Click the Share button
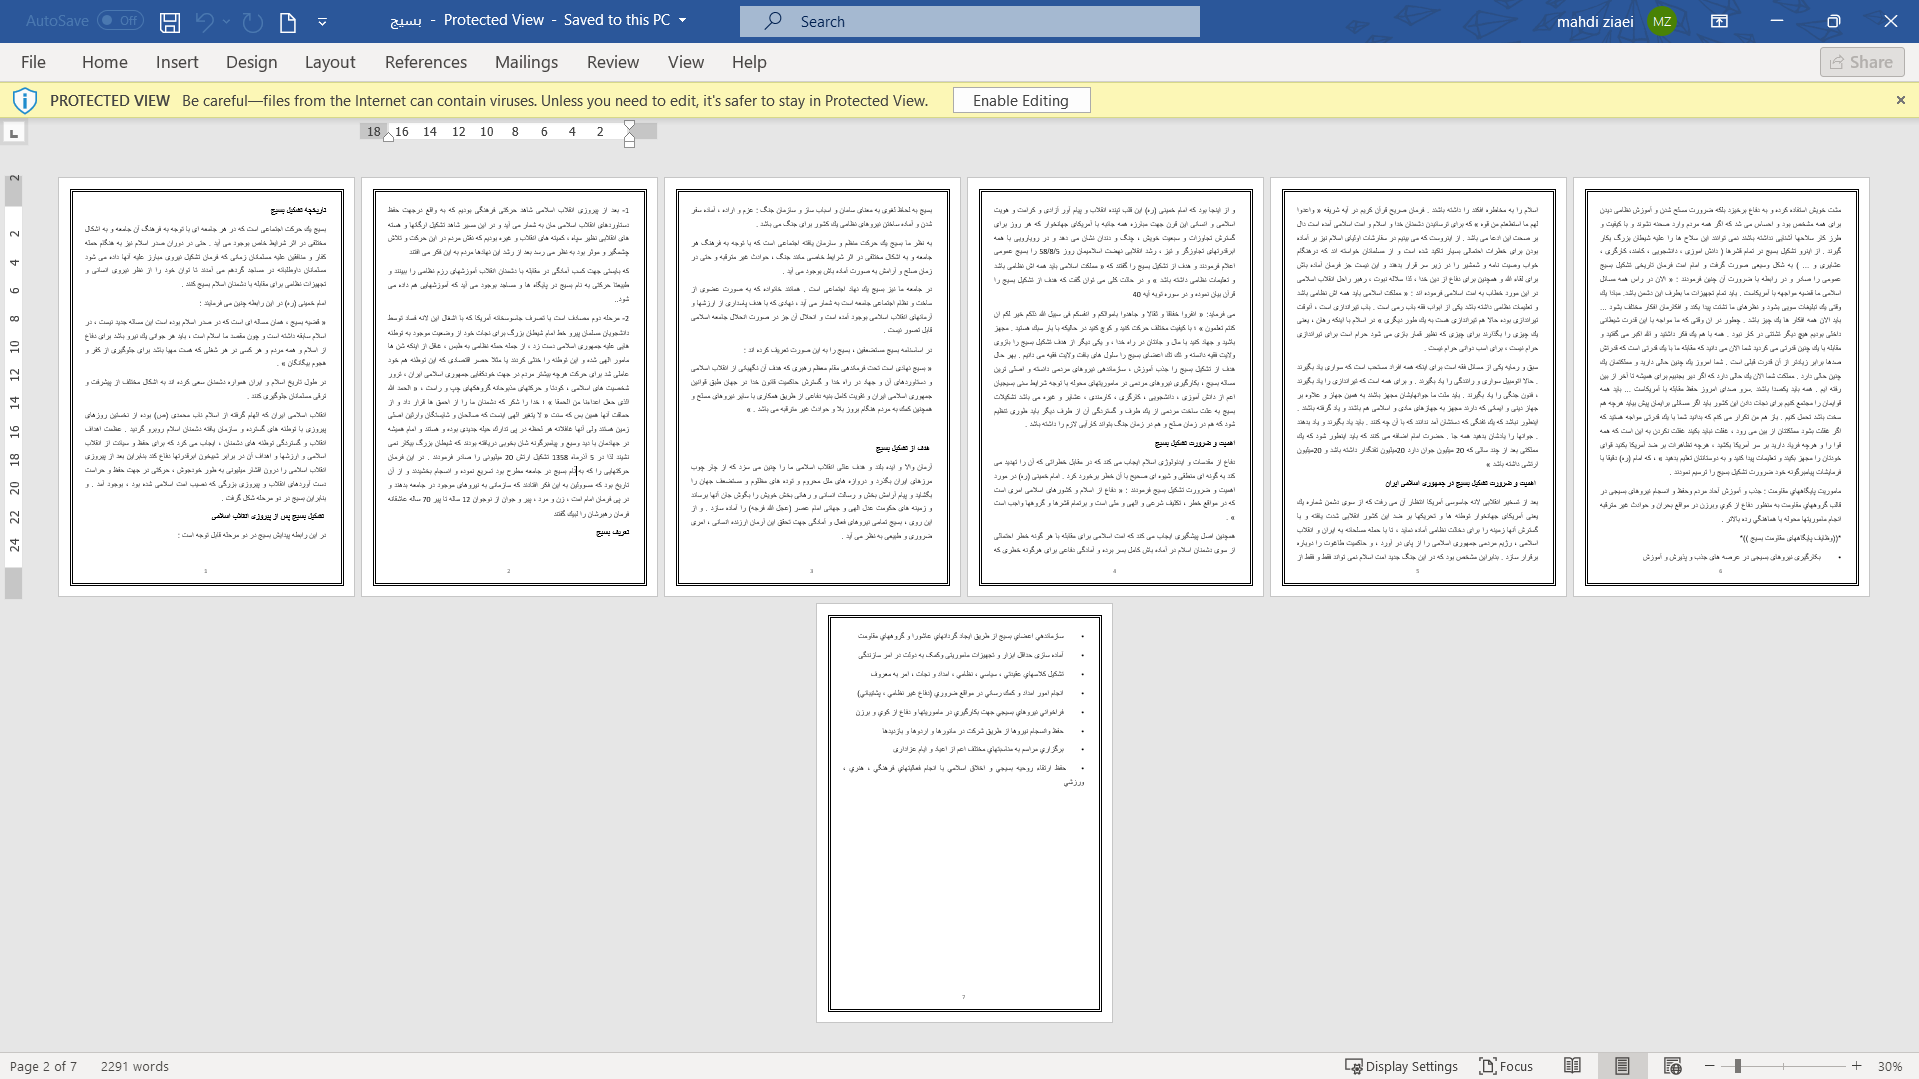The width and height of the screenshot is (1919, 1079). point(1862,62)
